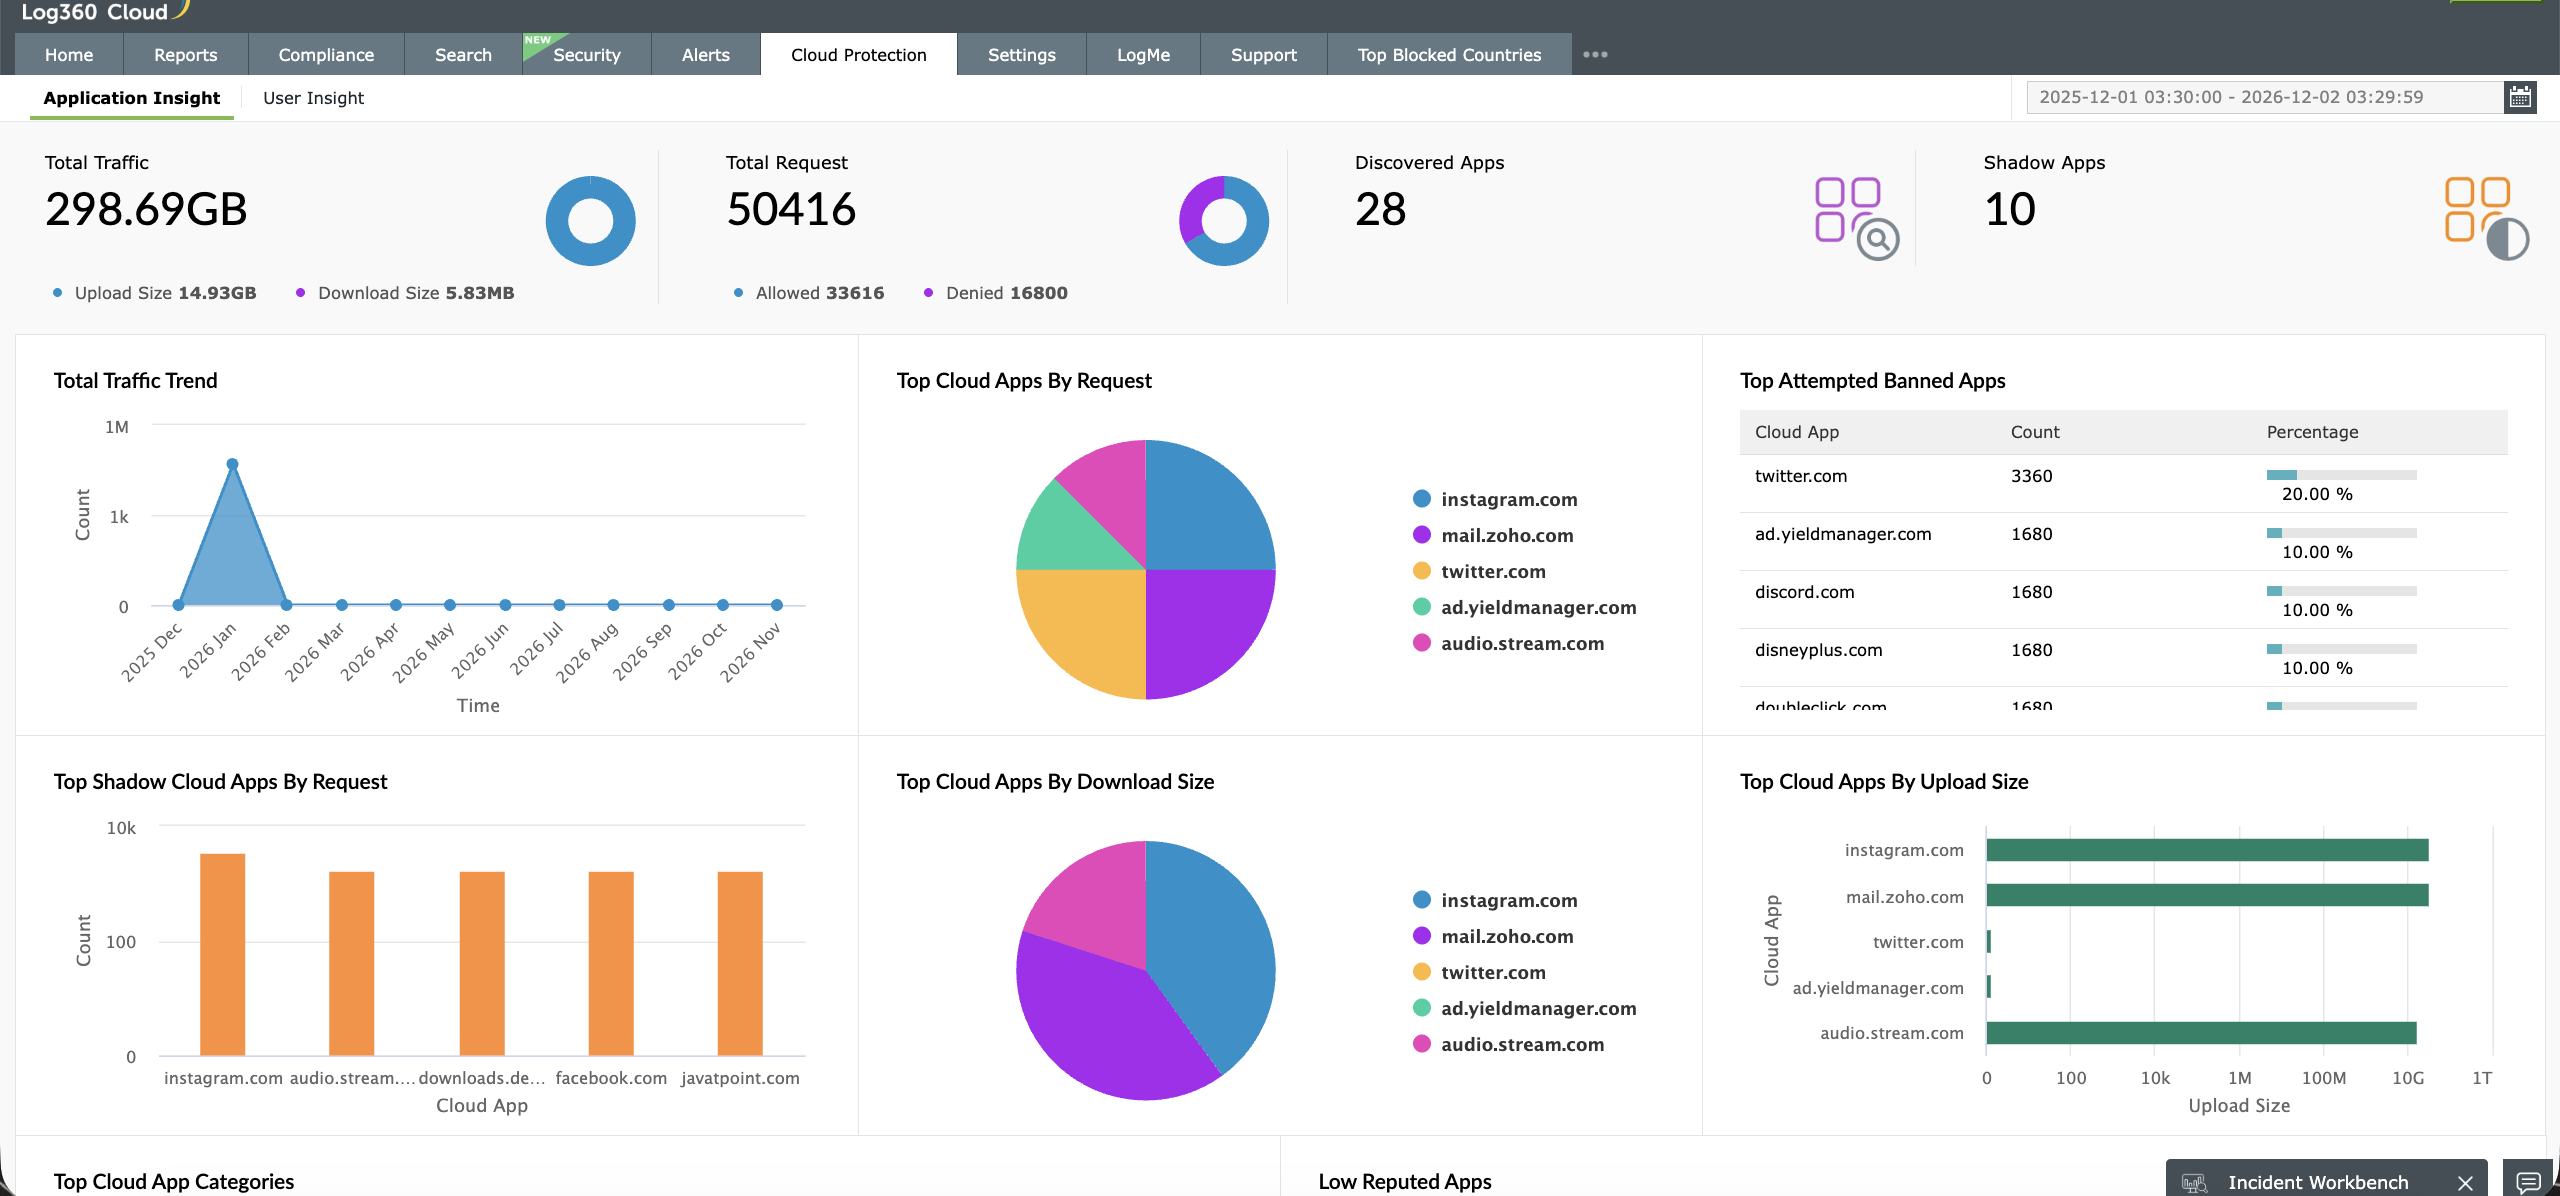
Task: Select twitter.com in Top Attempted Banned Apps
Action: click(x=1800, y=476)
